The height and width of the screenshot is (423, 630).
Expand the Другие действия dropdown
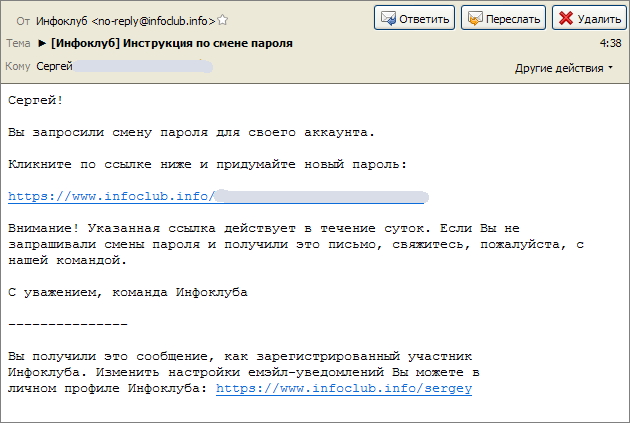coord(564,68)
